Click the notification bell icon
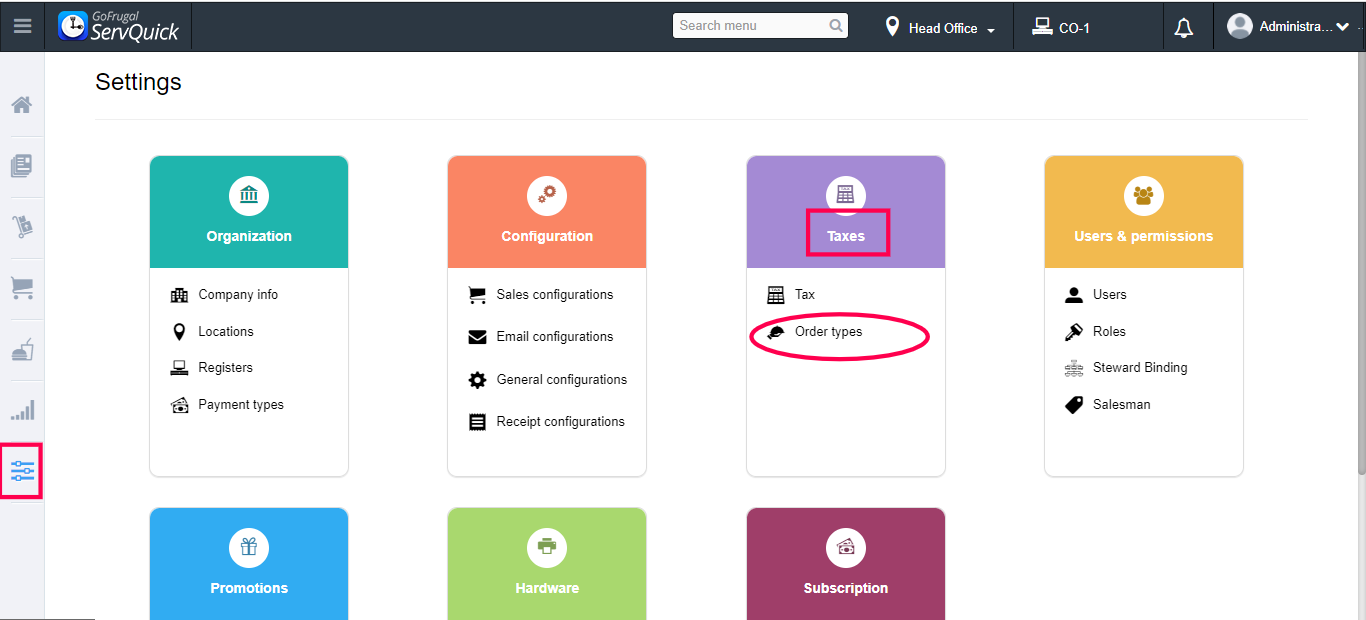The width and height of the screenshot is (1366, 620). pos(1184,28)
